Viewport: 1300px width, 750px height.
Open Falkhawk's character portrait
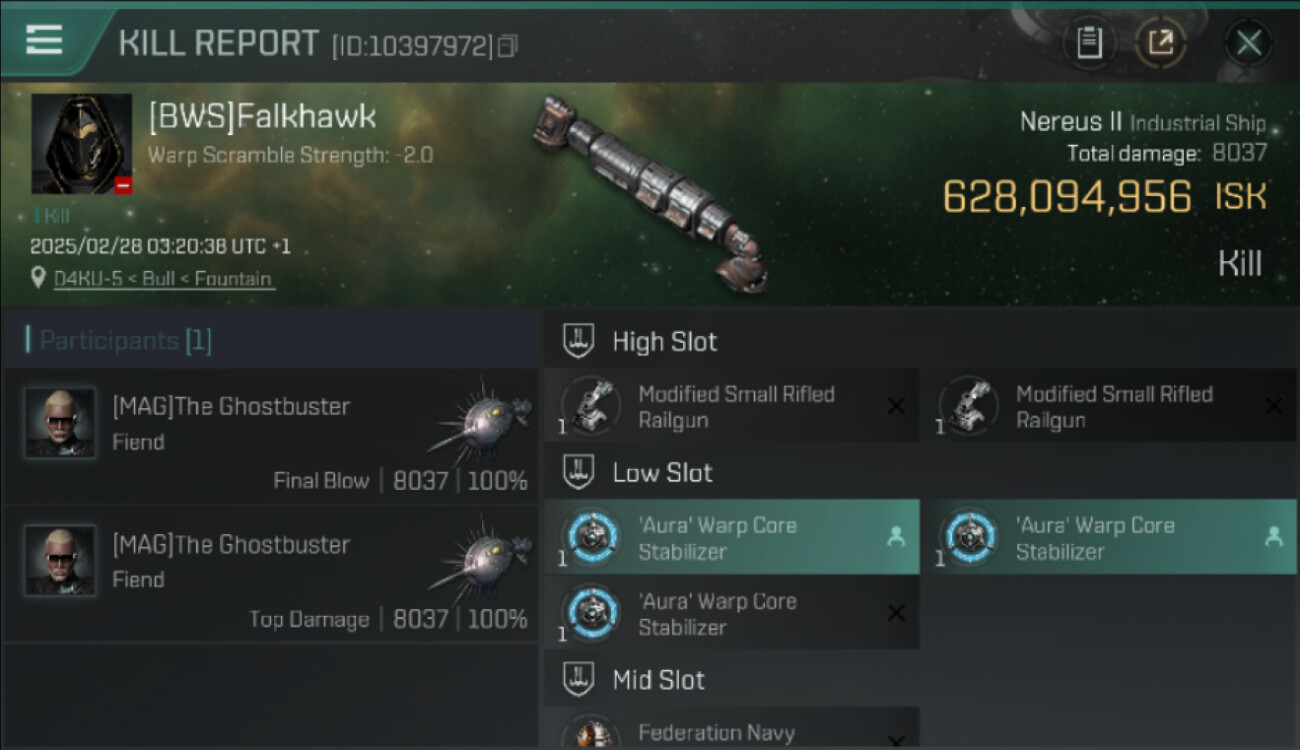pos(82,144)
